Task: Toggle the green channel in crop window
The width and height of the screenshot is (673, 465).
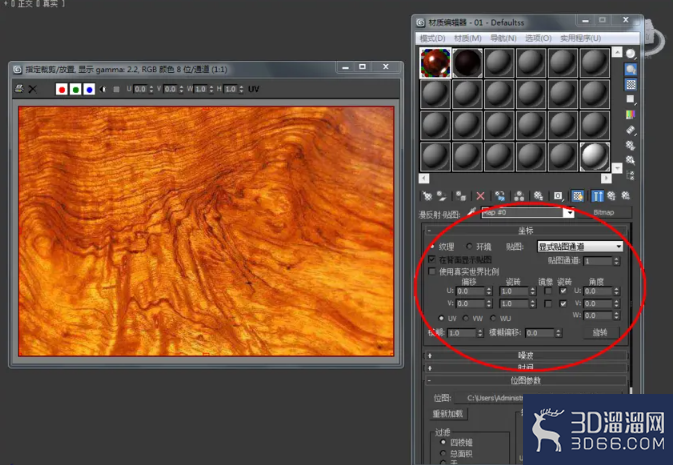Action: tap(76, 89)
